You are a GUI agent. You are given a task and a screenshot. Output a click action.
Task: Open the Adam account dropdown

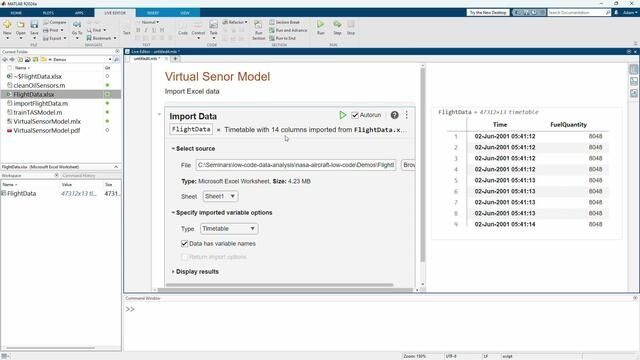(629, 13)
